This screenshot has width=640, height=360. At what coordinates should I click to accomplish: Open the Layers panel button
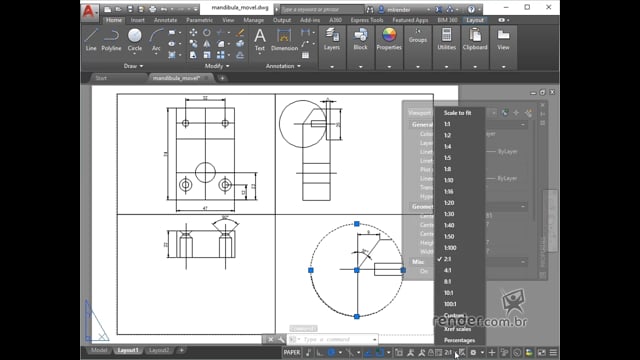331,40
